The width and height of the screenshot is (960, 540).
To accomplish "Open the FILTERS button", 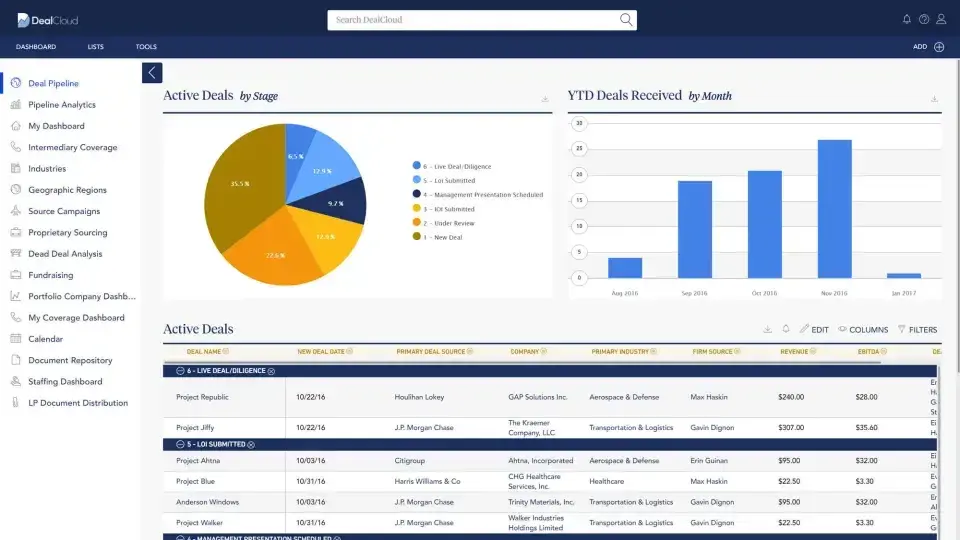I will [x=917, y=329].
